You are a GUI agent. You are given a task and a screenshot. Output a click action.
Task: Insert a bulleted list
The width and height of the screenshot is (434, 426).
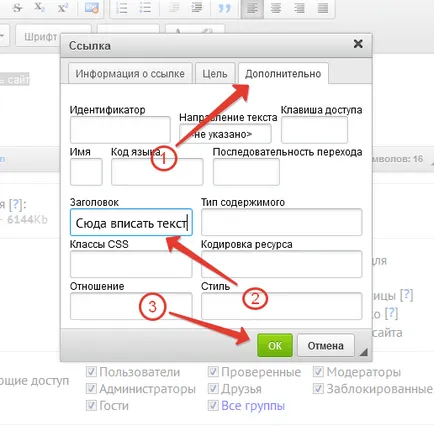pyautogui.click(x=145, y=7)
